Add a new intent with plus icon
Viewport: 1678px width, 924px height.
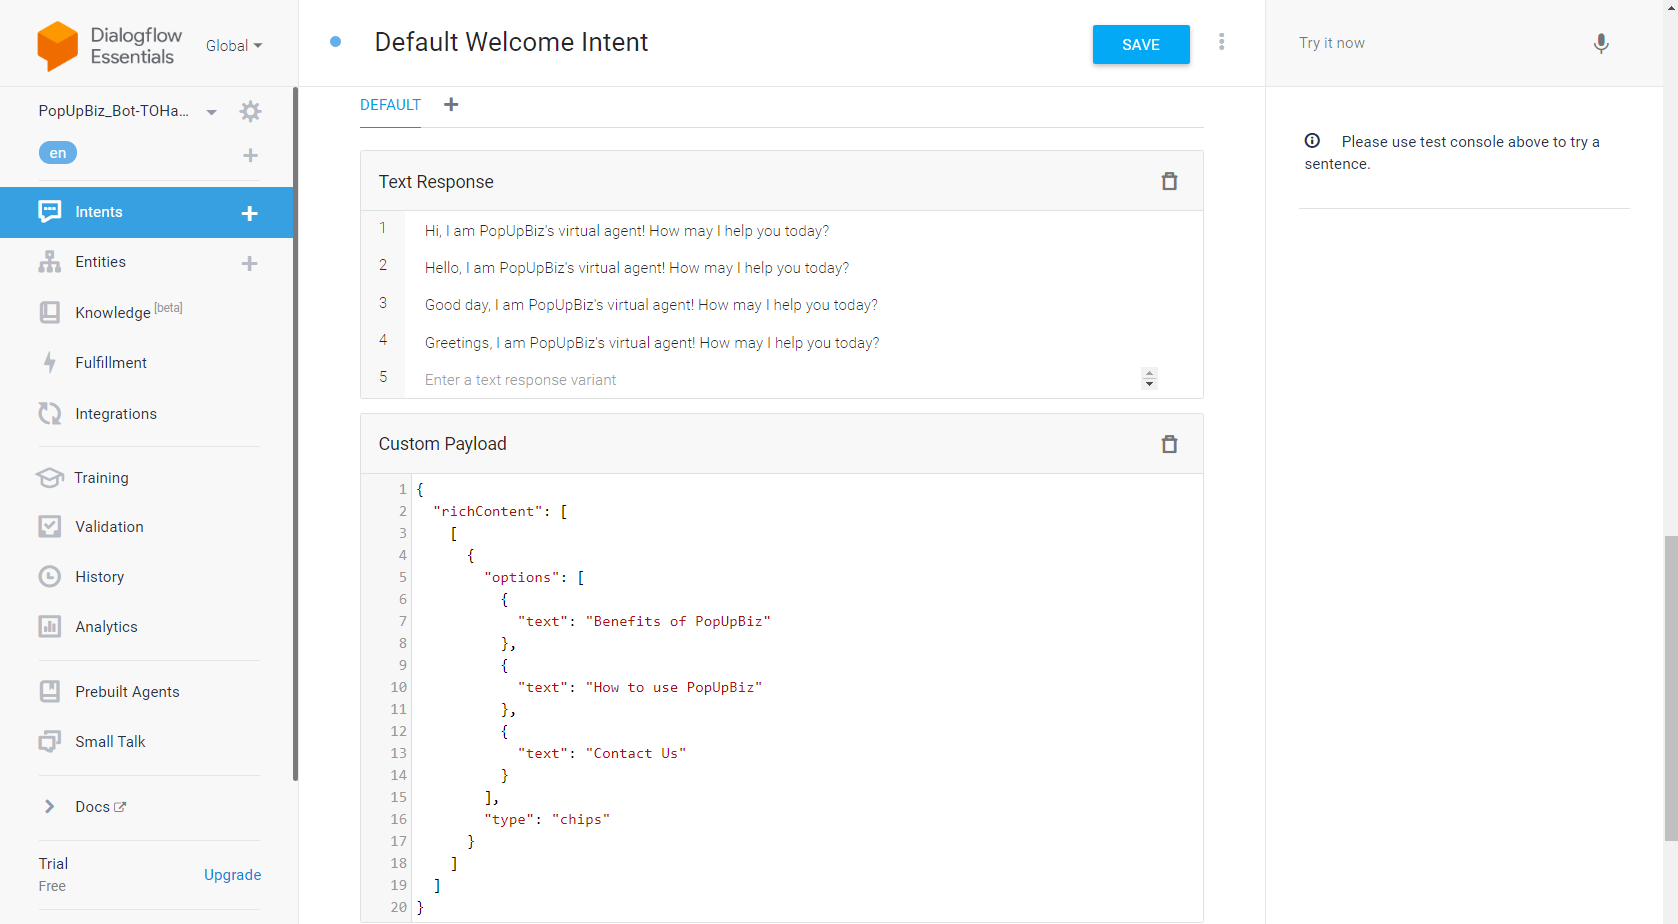pyautogui.click(x=250, y=213)
